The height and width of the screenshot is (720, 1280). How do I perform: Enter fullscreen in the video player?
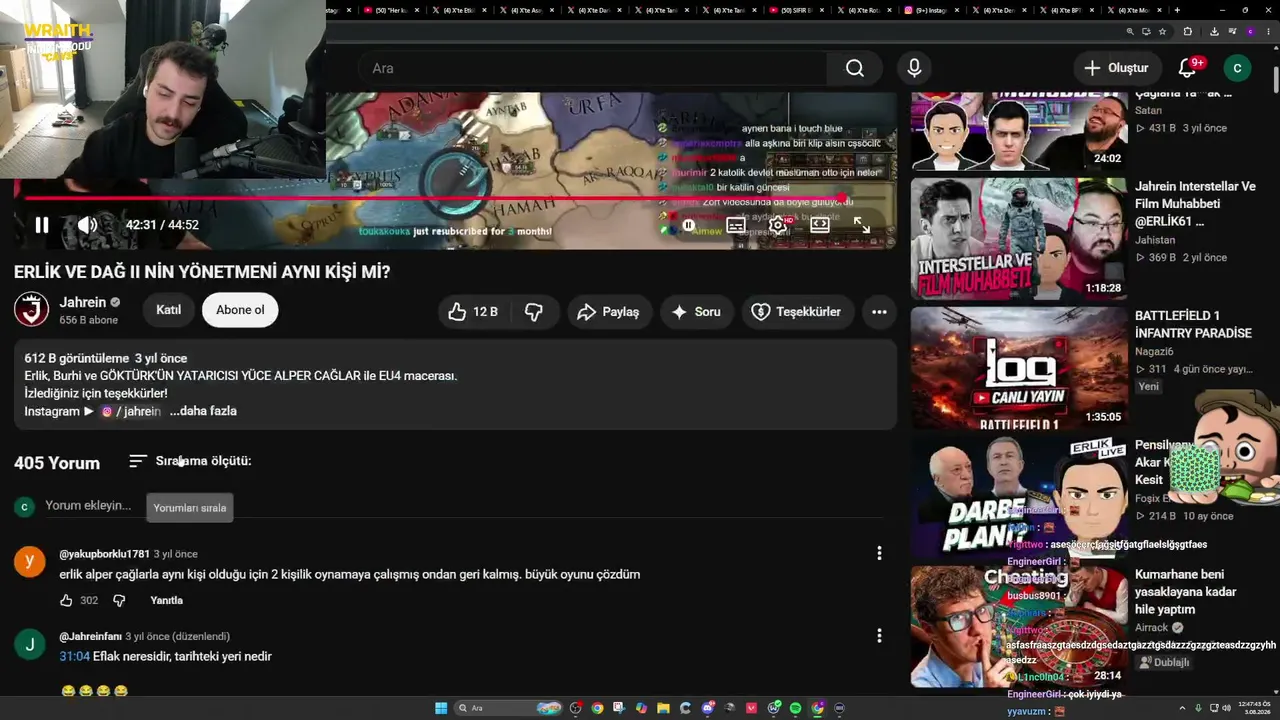pos(862,226)
